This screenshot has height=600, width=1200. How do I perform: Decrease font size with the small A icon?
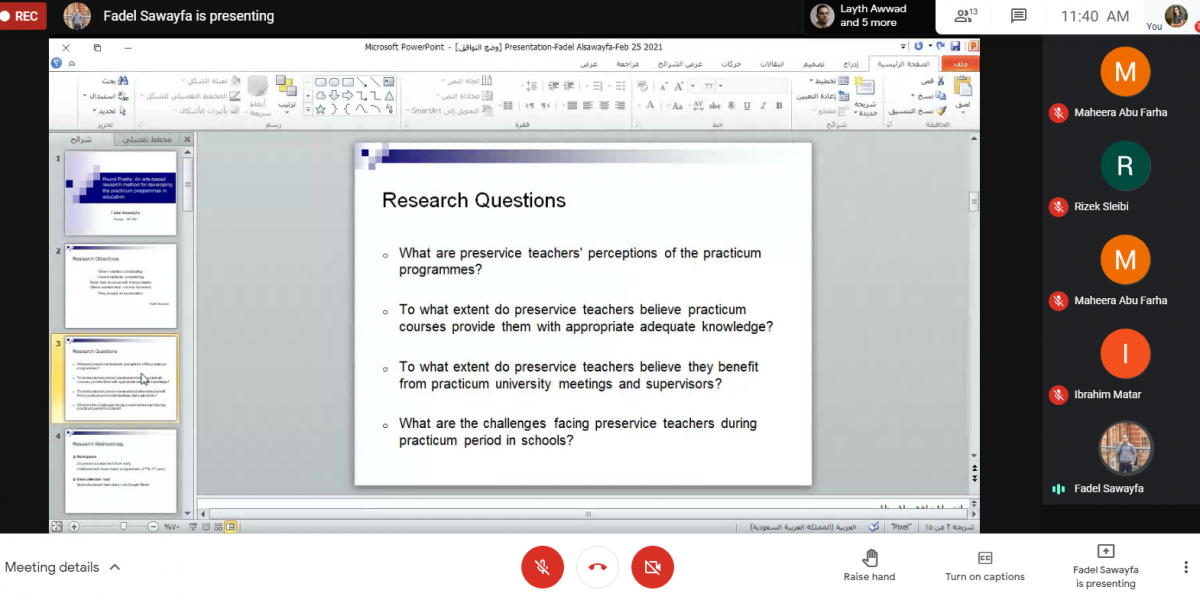point(664,87)
